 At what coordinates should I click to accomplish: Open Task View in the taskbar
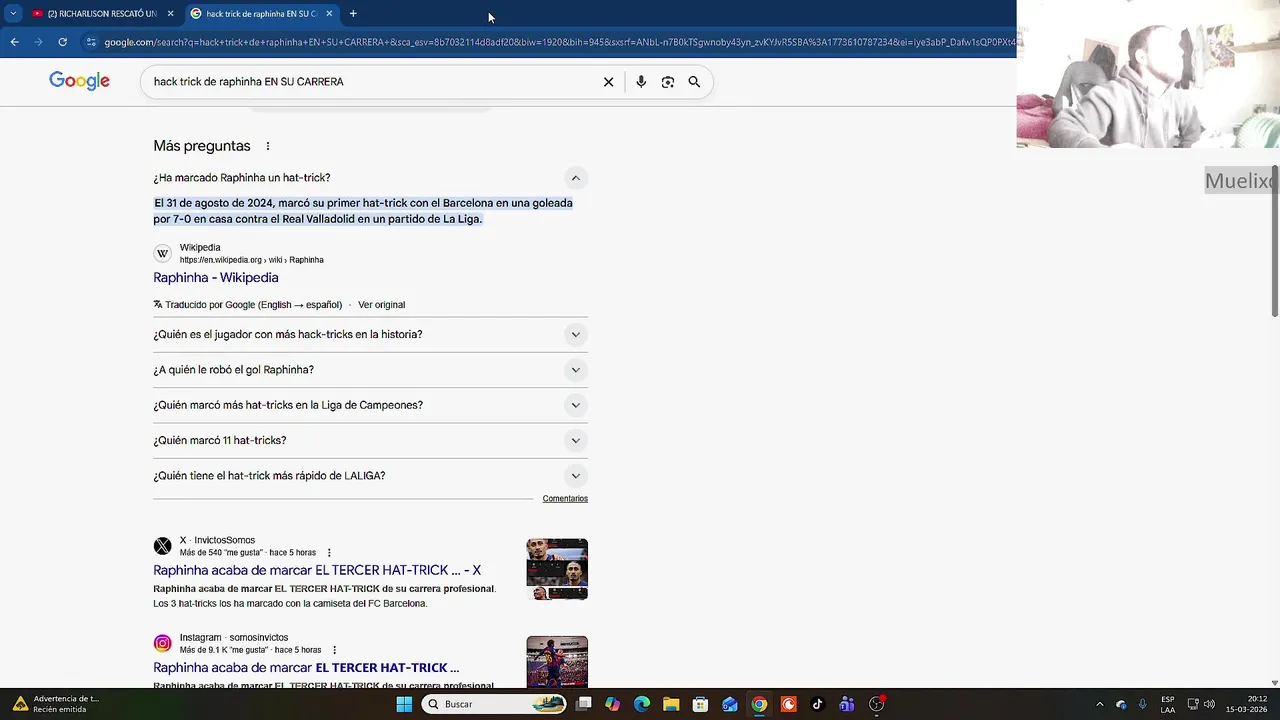(584, 704)
